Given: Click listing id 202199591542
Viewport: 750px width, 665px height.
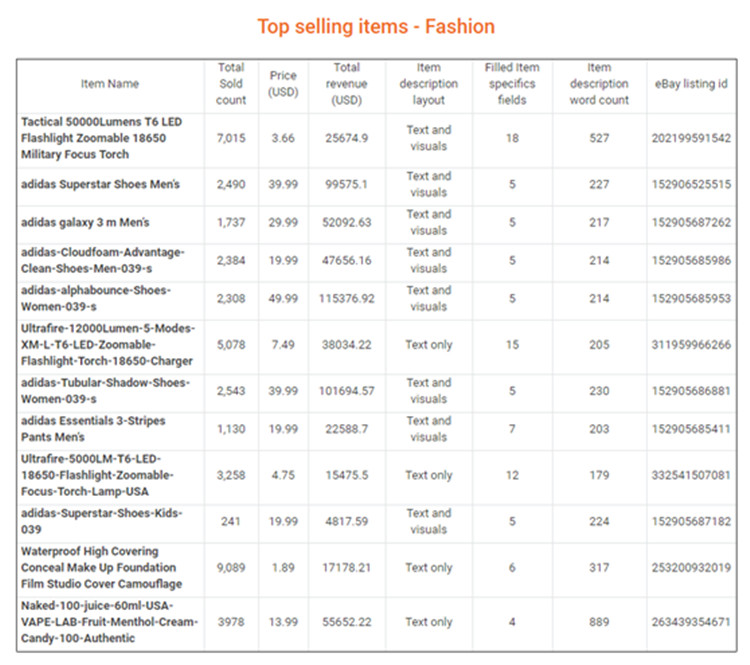Looking at the screenshot, I should click(x=691, y=138).
